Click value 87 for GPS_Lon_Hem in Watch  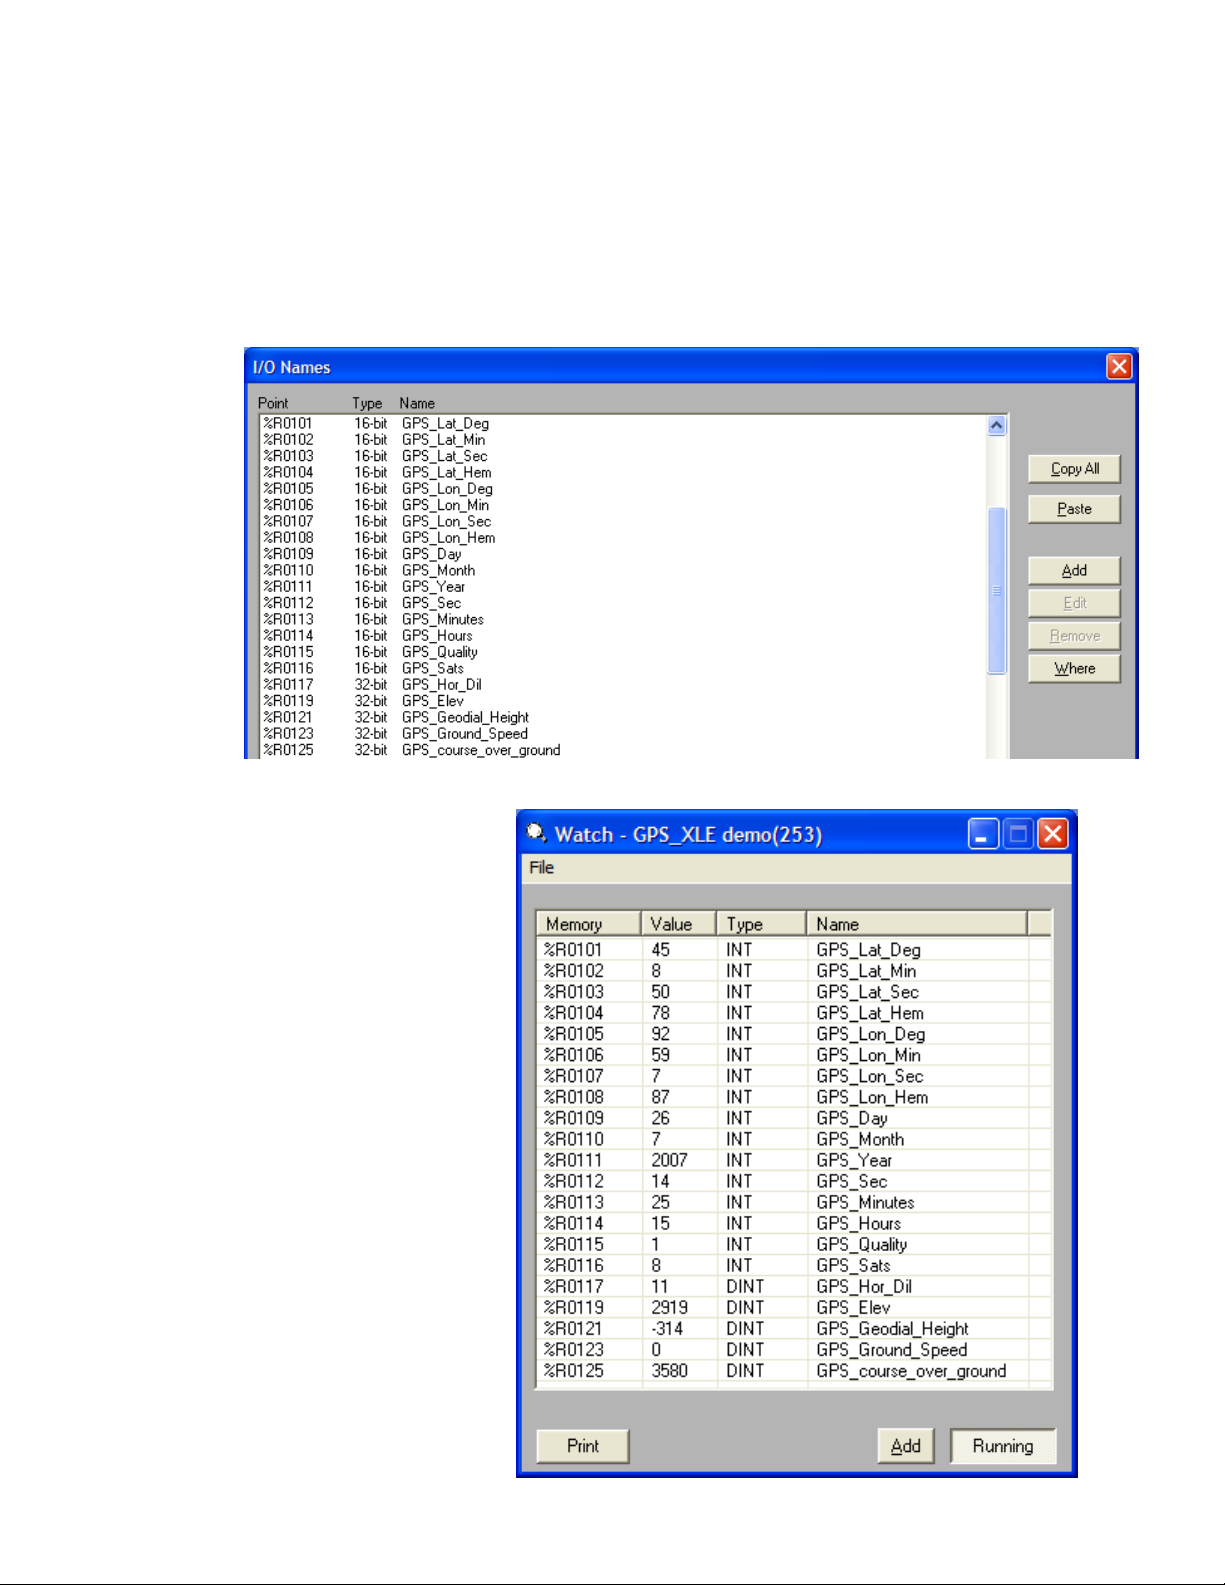pyautogui.click(x=661, y=1097)
